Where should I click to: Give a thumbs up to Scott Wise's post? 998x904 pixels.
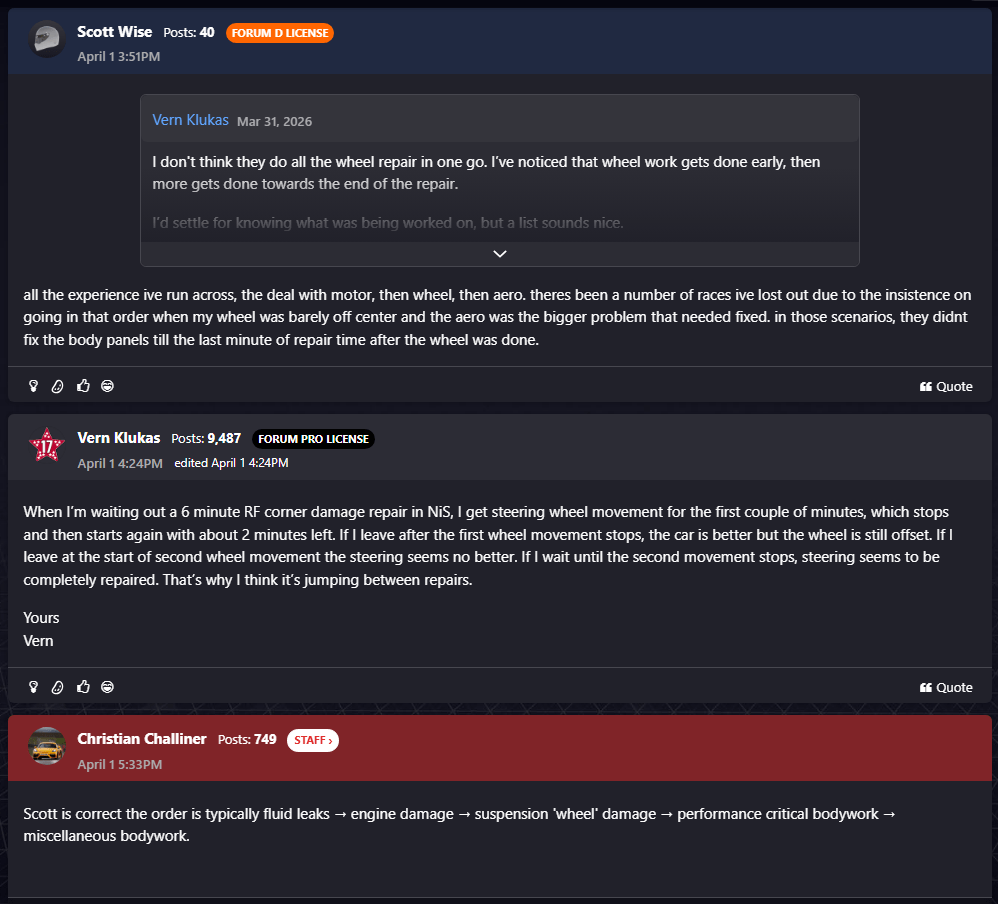[x=83, y=386]
